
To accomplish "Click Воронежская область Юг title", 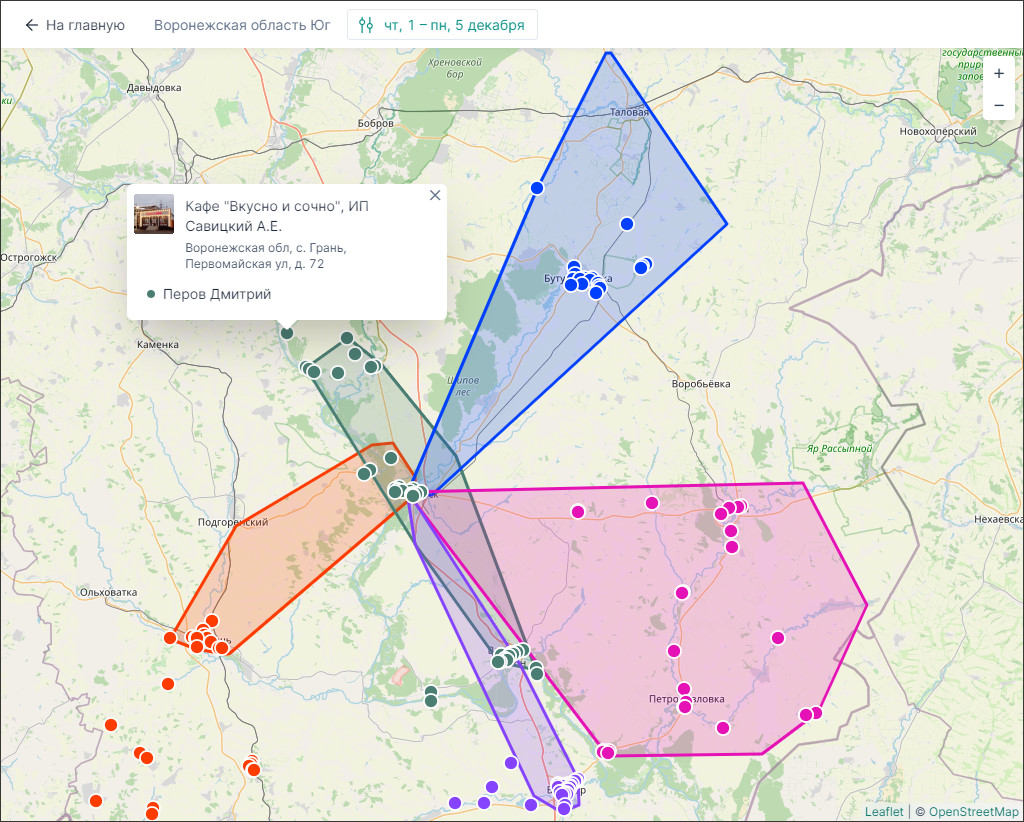I will (x=242, y=25).
